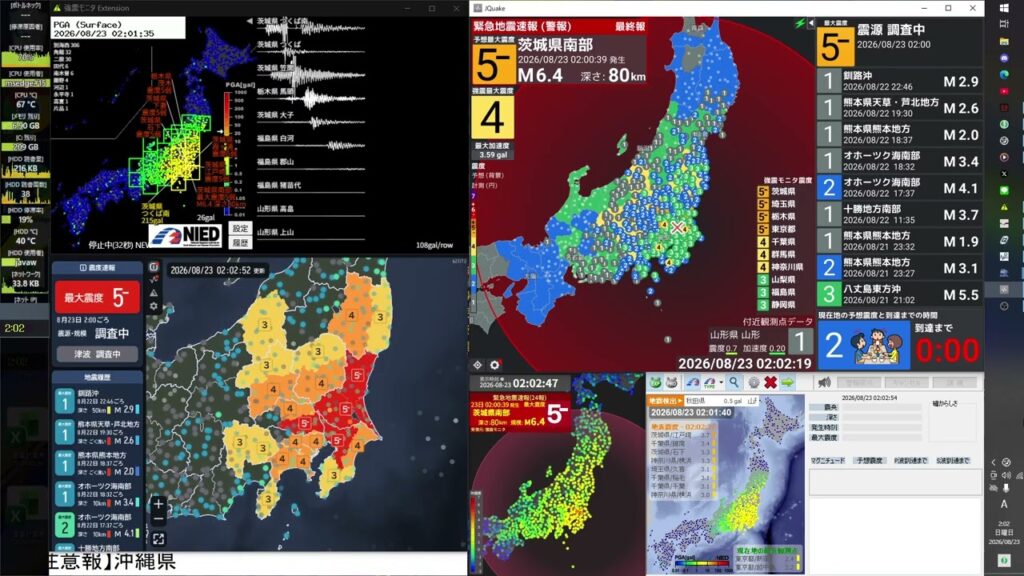1024x576 pixels.
Task: Open JQuake settings gear below the map
Action: click(x=495, y=365)
